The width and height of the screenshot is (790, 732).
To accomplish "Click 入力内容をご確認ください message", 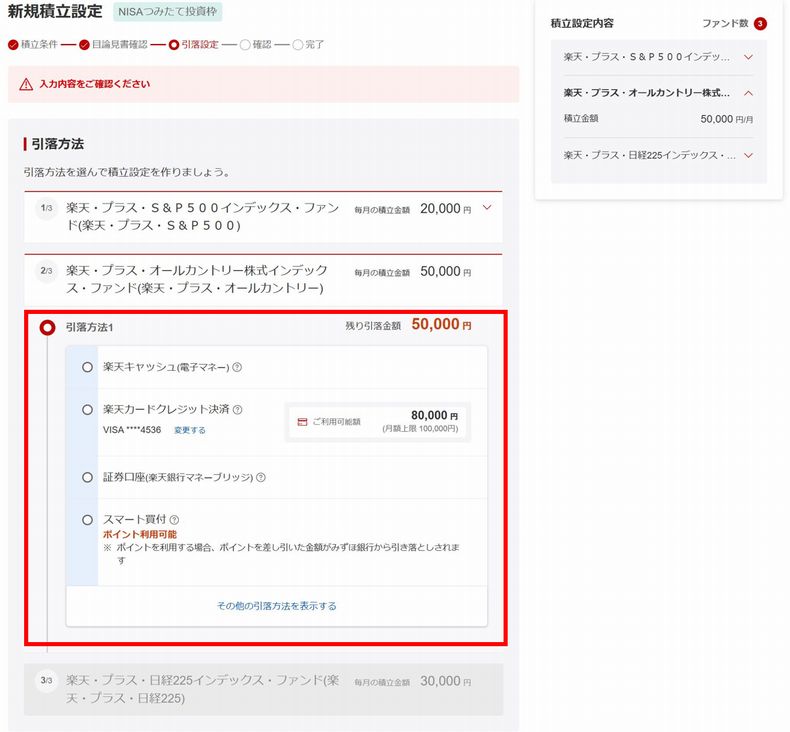I will 95,84.
